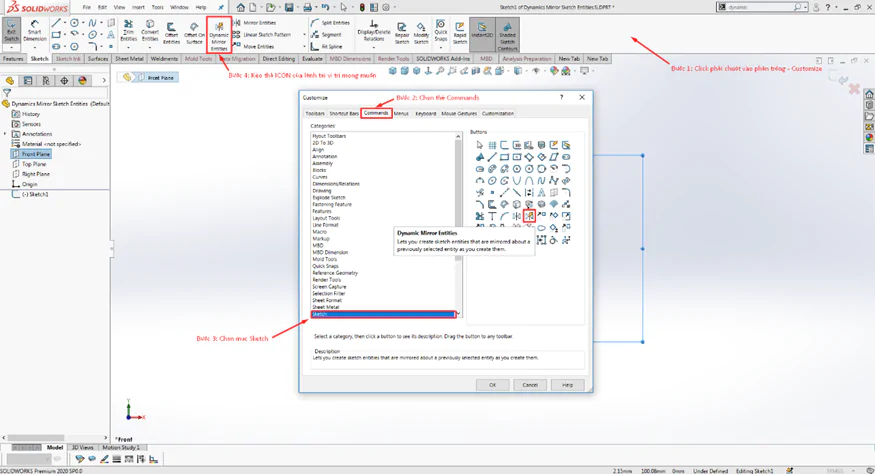
Task: Switch to the Evaluate ribbon tab
Action: point(312,59)
